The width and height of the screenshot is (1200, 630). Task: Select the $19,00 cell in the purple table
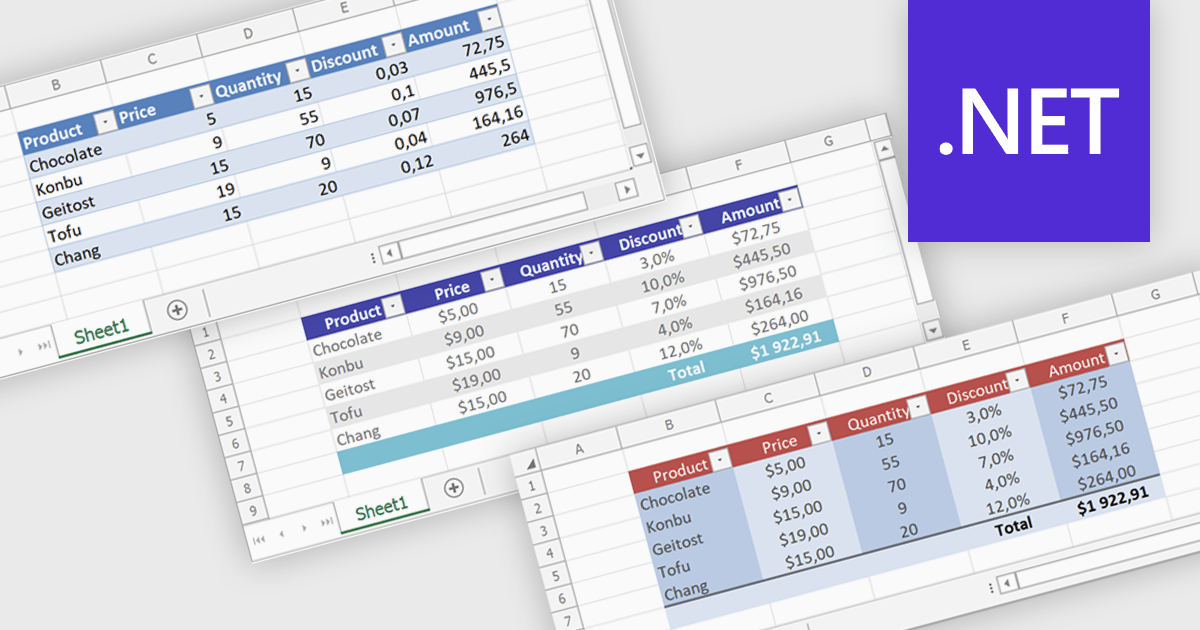(x=477, y=380)
